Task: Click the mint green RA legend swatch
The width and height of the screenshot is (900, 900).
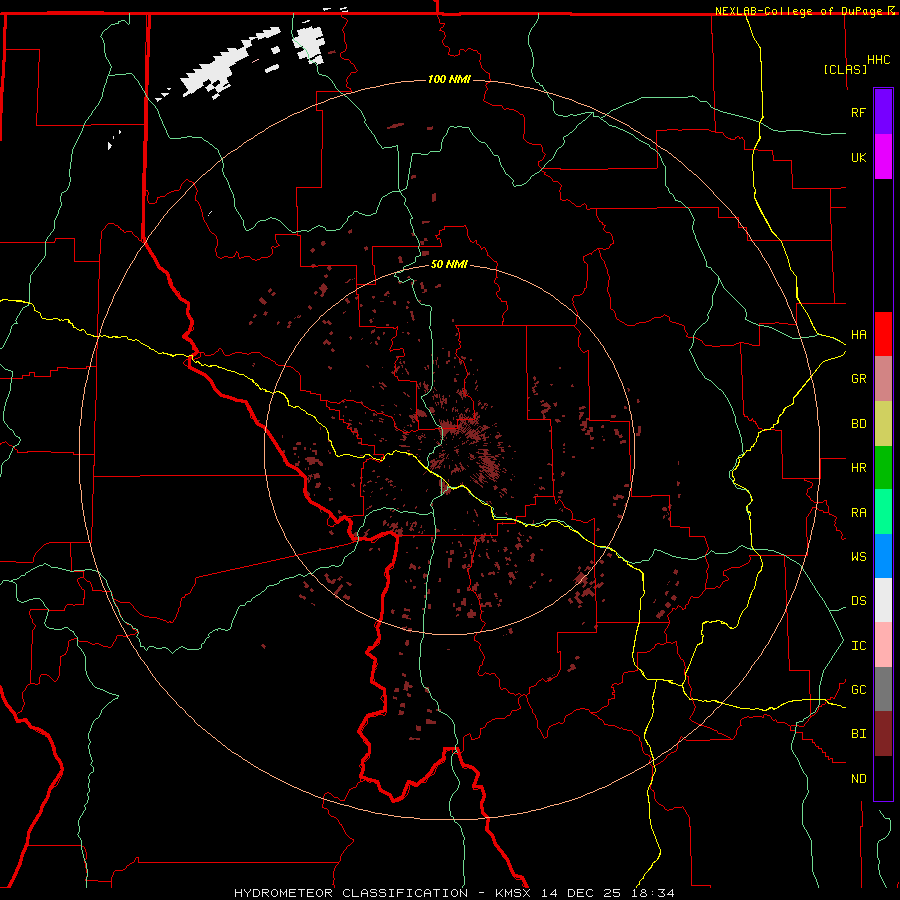Action: click(883, 511)
